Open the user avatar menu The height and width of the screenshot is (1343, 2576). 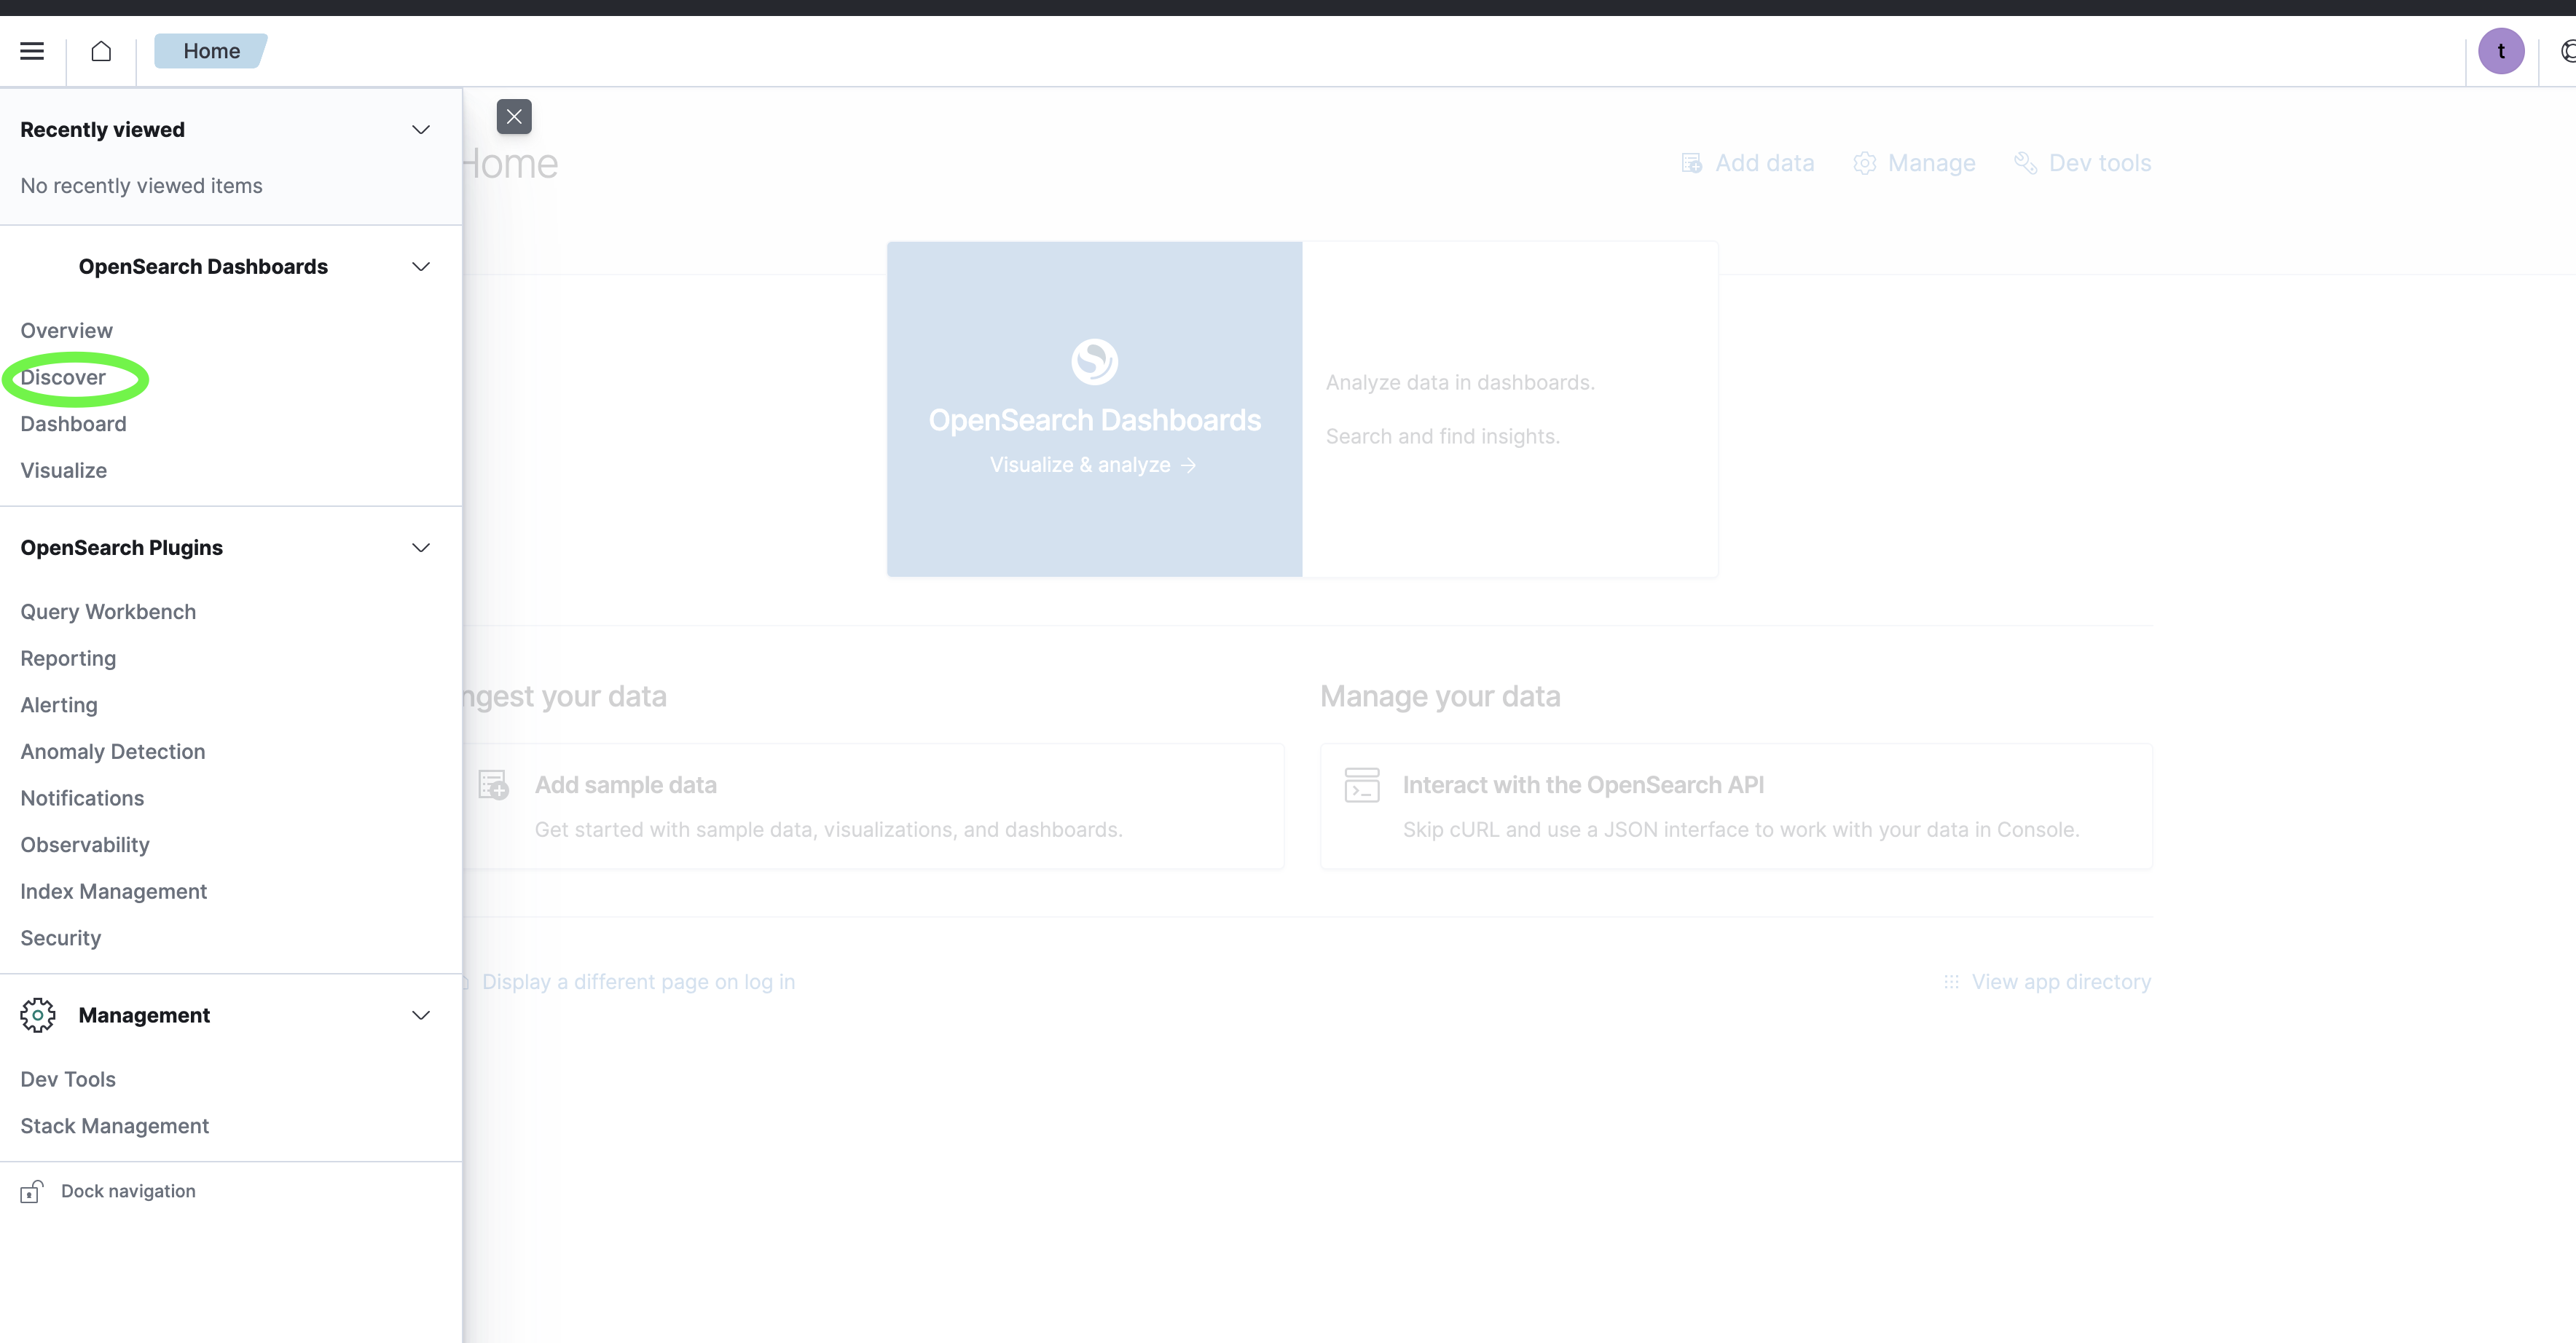2500,51
